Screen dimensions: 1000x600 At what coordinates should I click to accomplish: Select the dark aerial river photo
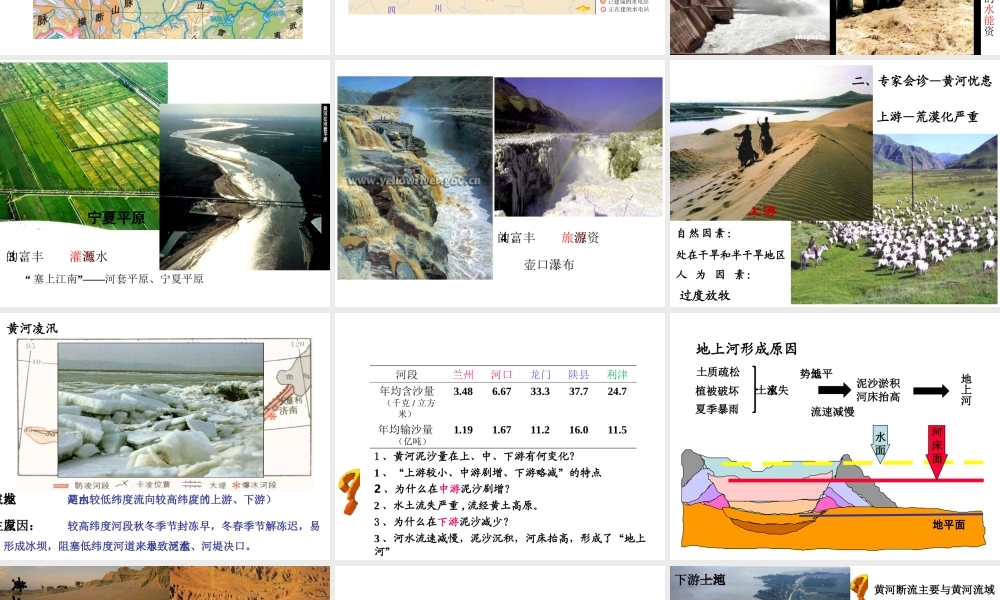point(244,187)
